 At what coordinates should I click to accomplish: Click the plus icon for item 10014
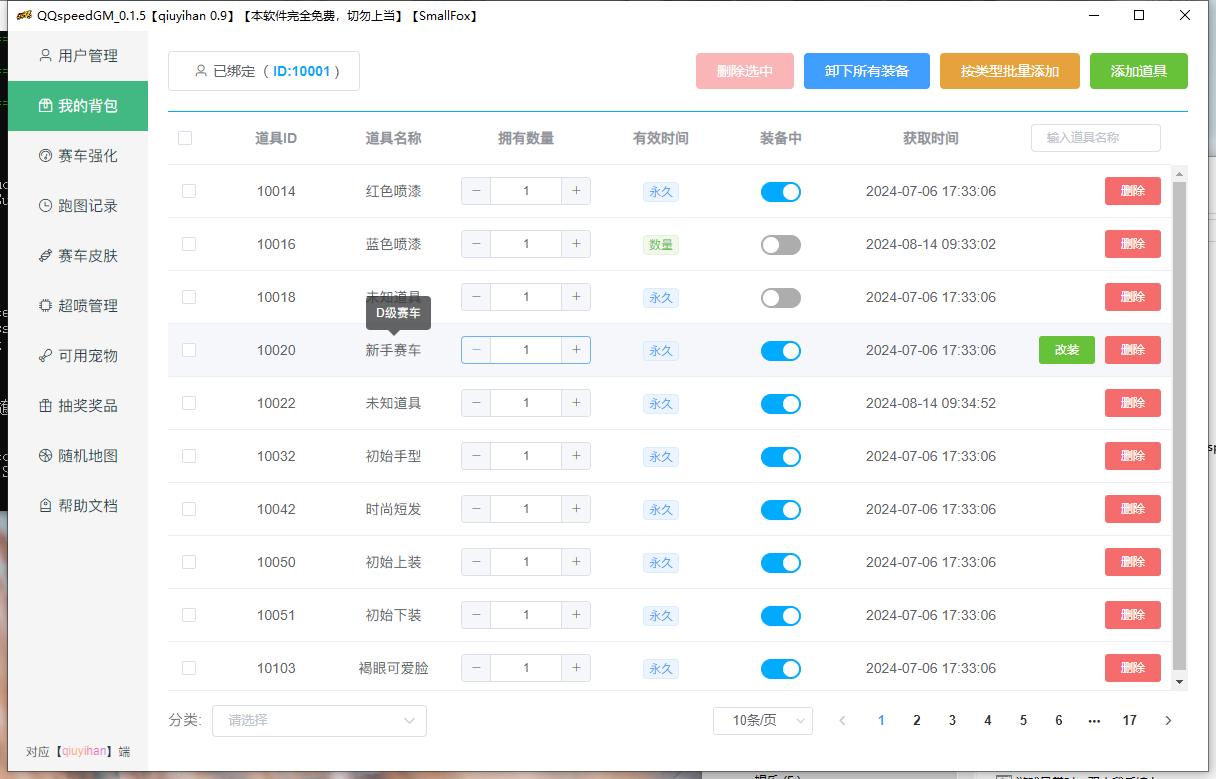coord(576,191)
